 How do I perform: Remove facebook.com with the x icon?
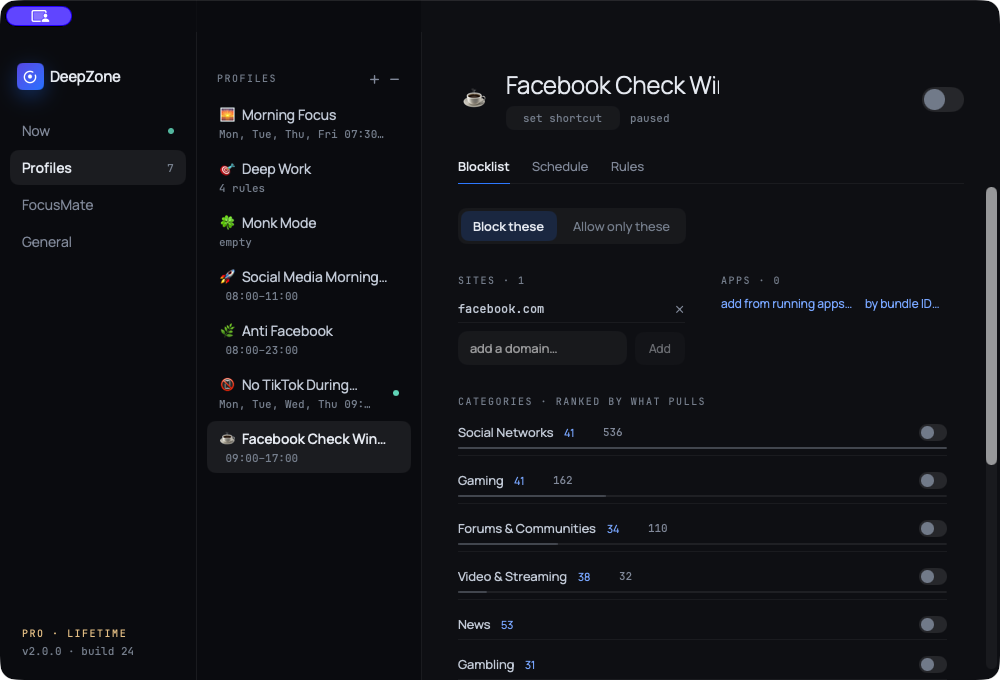679,309
